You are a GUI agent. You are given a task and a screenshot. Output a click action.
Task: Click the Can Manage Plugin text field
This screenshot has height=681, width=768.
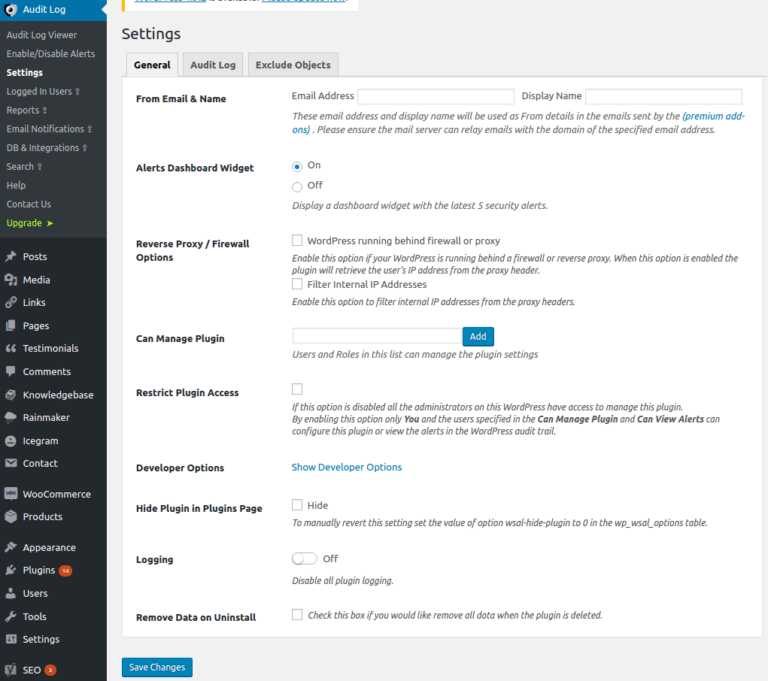tap(377, 336)
